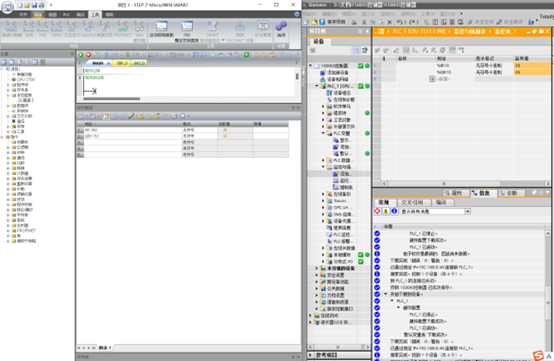Click the green checkmark beside the project root node
Screen dimensions: 554x361
[x=361, y=66]
